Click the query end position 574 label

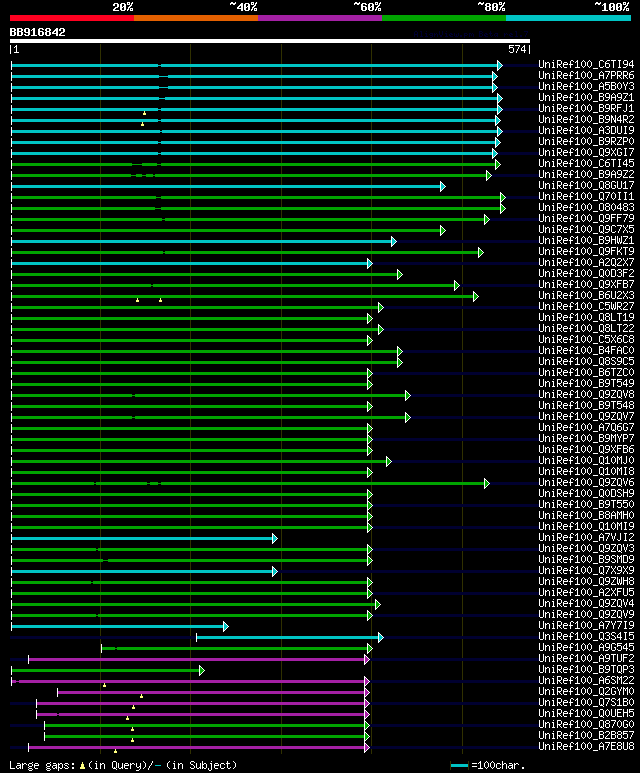tap(517, 49)
